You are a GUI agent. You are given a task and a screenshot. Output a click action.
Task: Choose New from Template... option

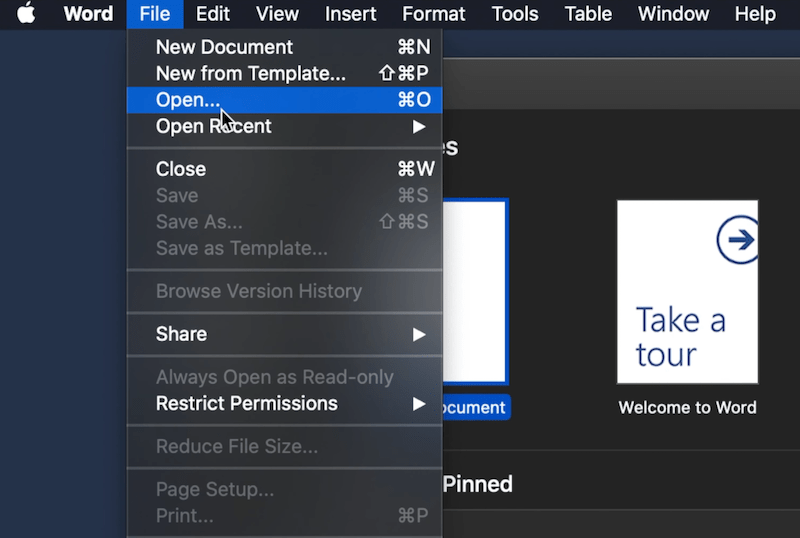pyautogui.click(x=250, y=74)
